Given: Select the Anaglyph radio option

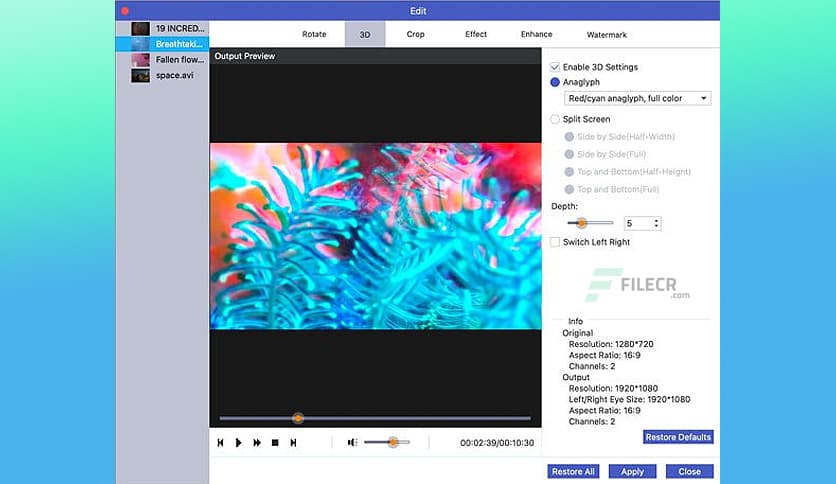Looking at the screenshot, I should click(x=555, y=82).
